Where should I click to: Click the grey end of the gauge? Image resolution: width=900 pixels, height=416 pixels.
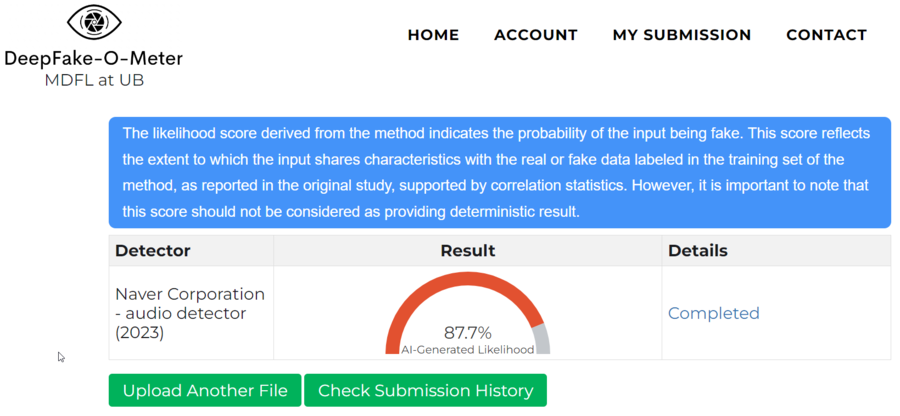tap(542, 340)
